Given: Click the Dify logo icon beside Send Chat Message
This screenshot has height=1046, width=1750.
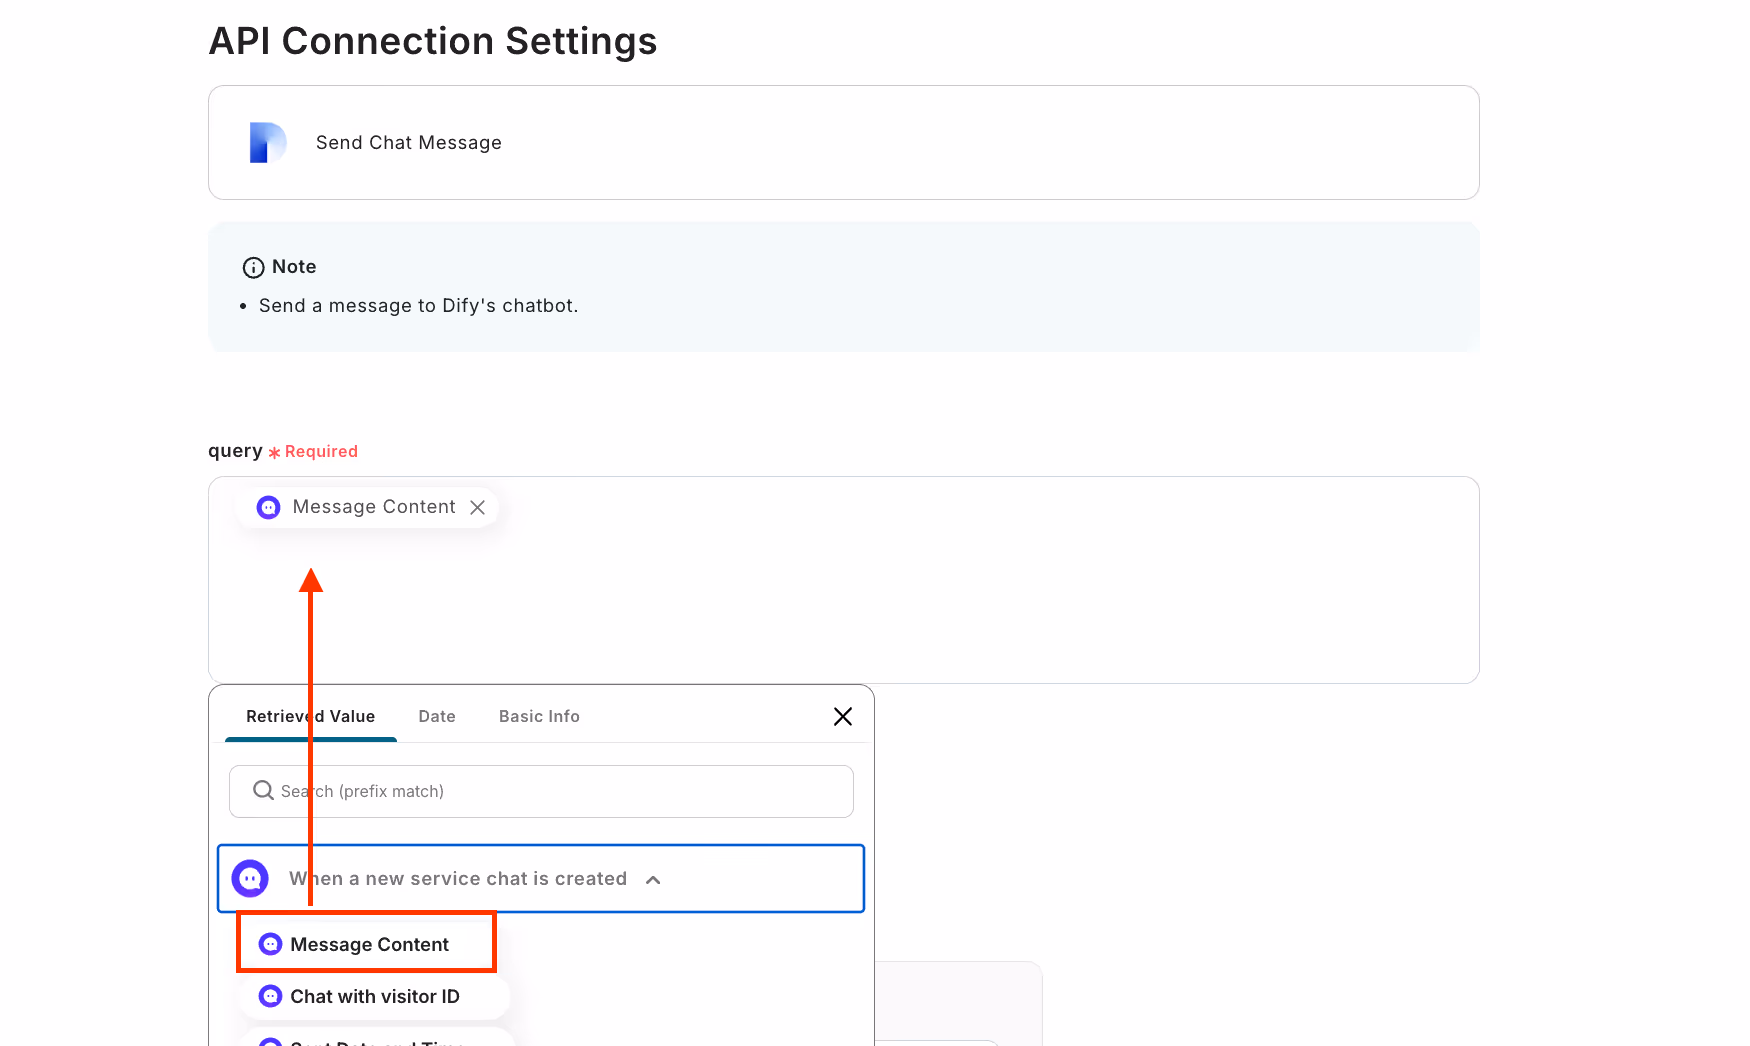Looking at the screenshot, I should (267, 142).
